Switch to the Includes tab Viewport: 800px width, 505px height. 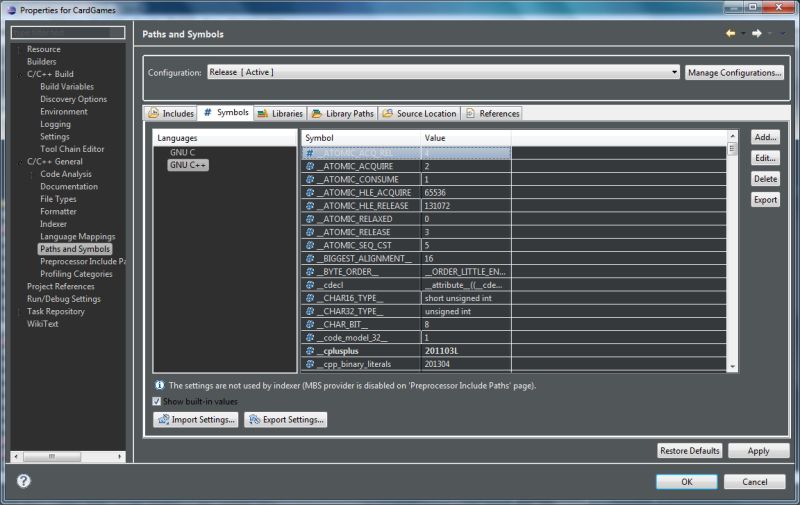pos(171,113)
